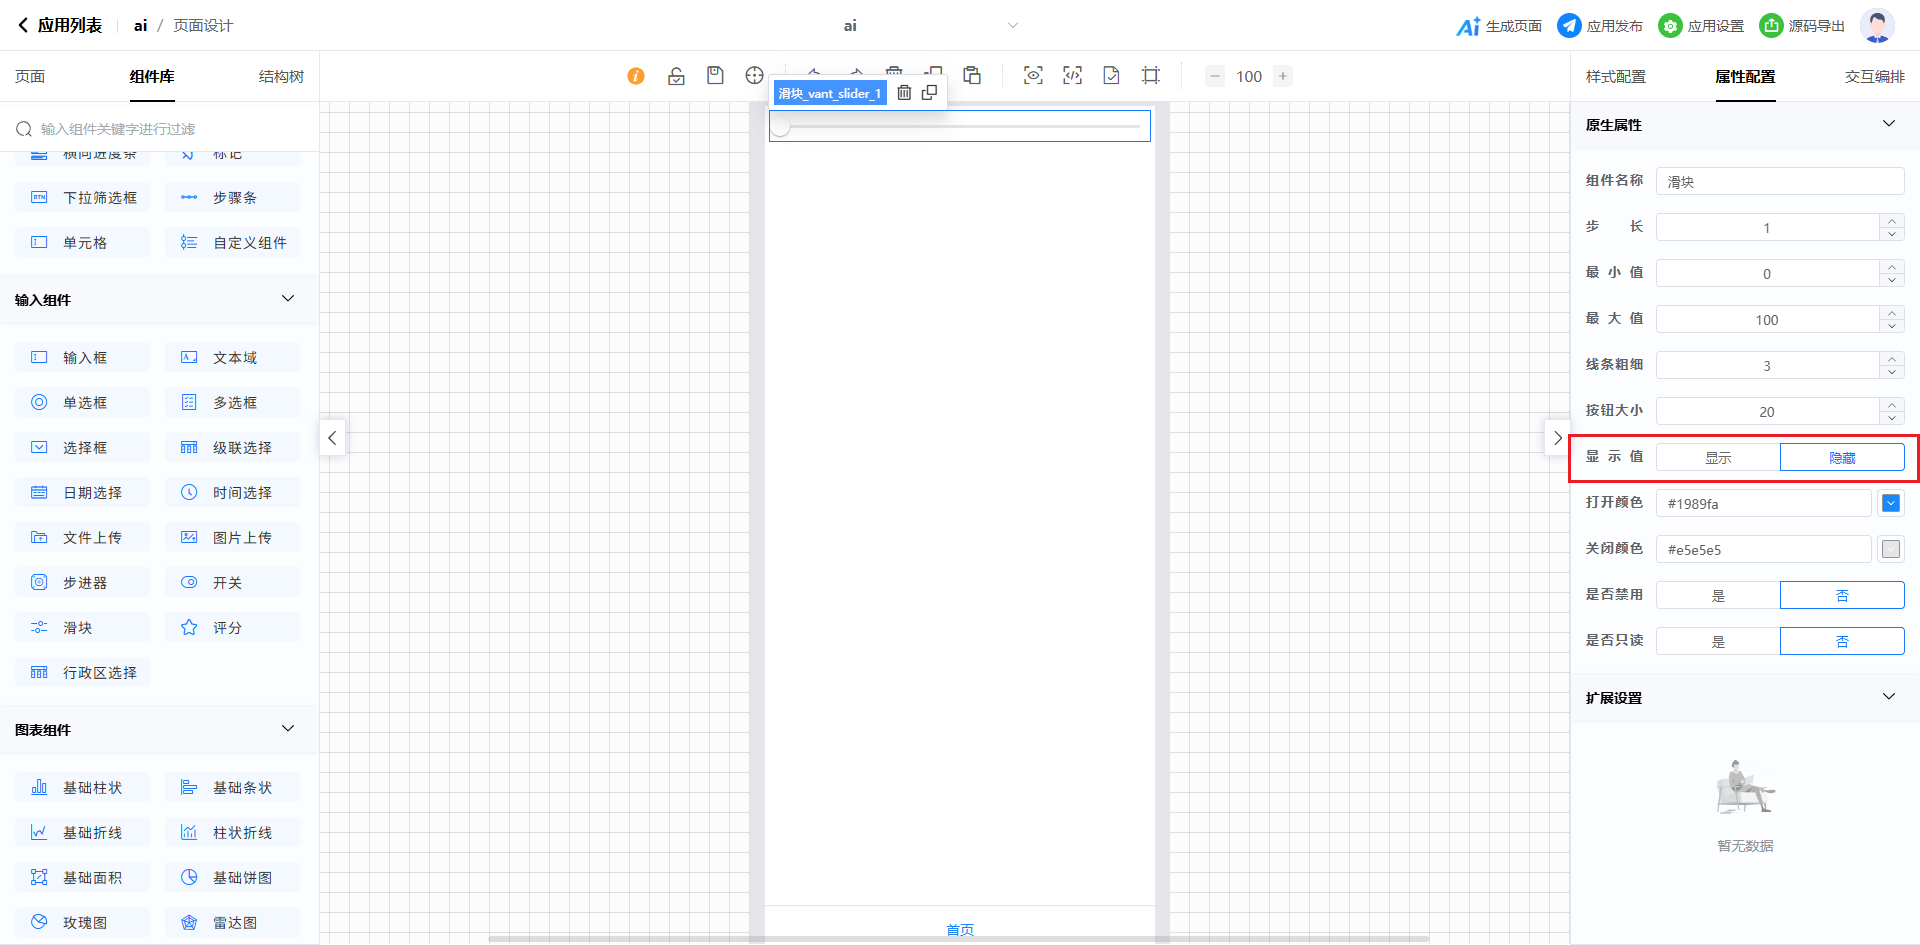1920x945 pixels.
Task: Delete the selected slider component via trash icon
Action: [x=904, y=93]
